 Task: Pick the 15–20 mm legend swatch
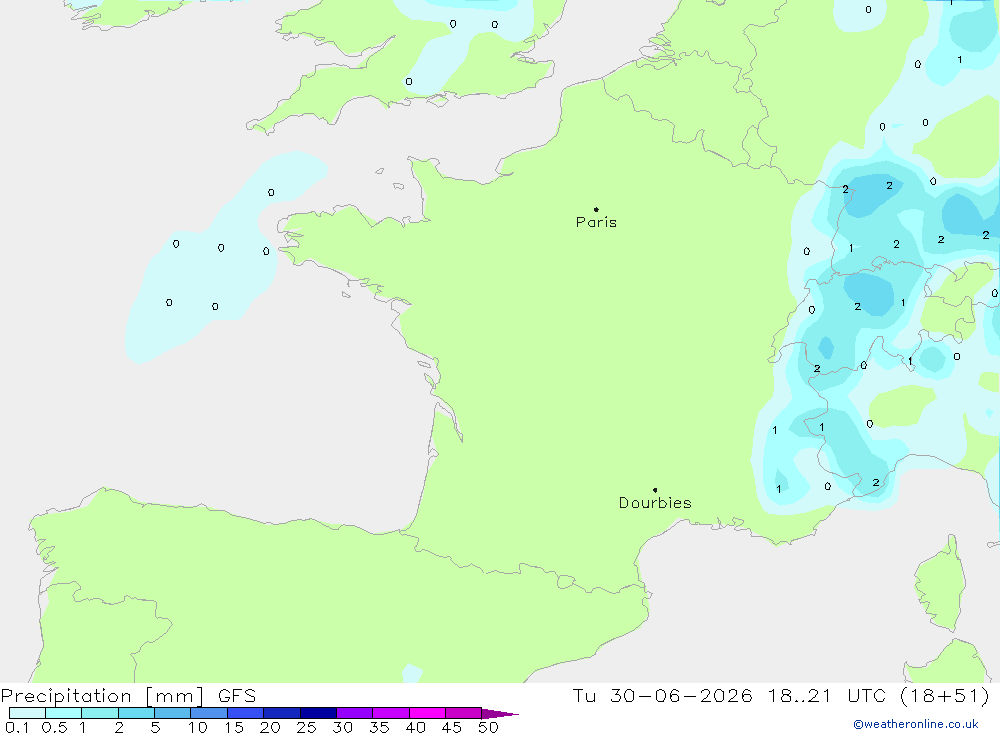(246, 713)
